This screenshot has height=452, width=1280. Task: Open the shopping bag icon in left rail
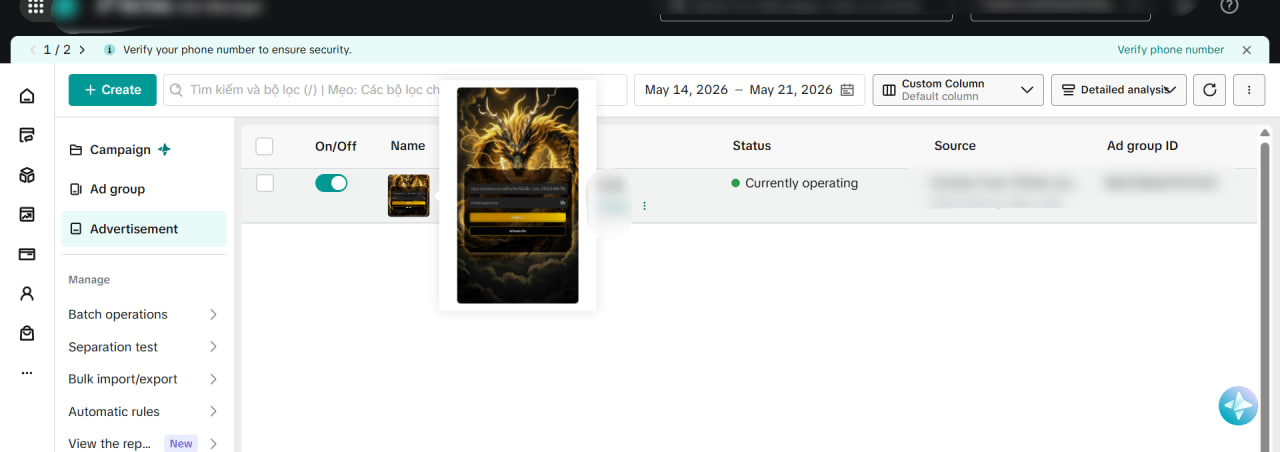coord(27,333)
